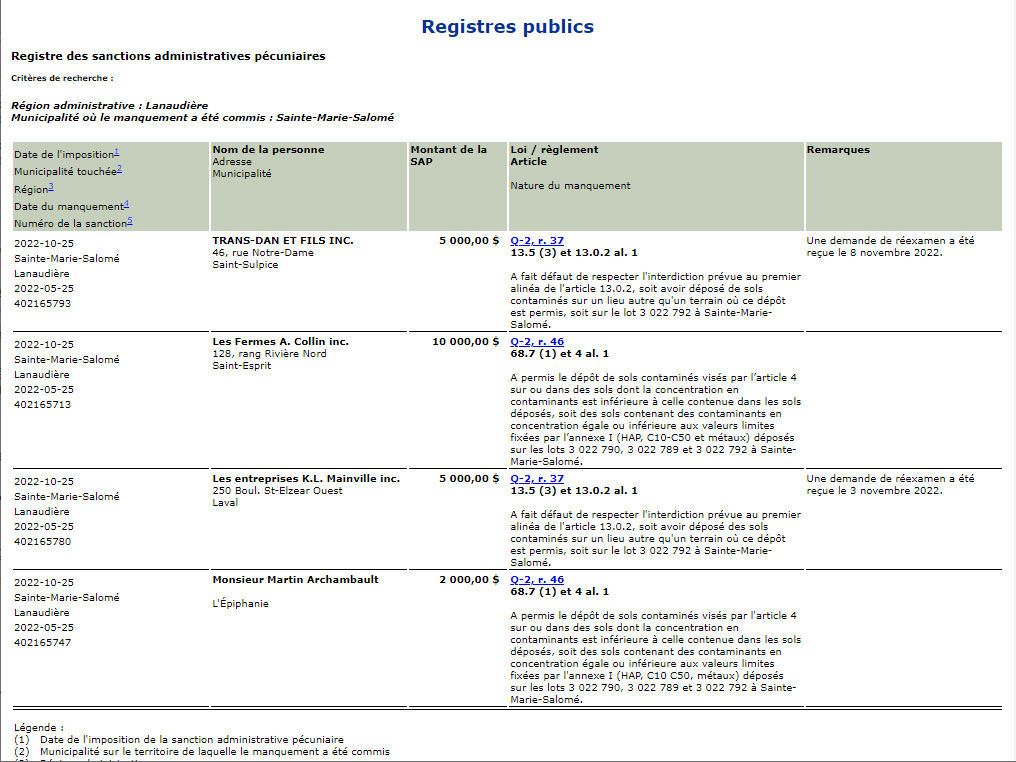Image resolution: width=1016 pixels, height=762 pixels.
Task: Click the municipality L'Épiphanie
Action: (240, 604)
